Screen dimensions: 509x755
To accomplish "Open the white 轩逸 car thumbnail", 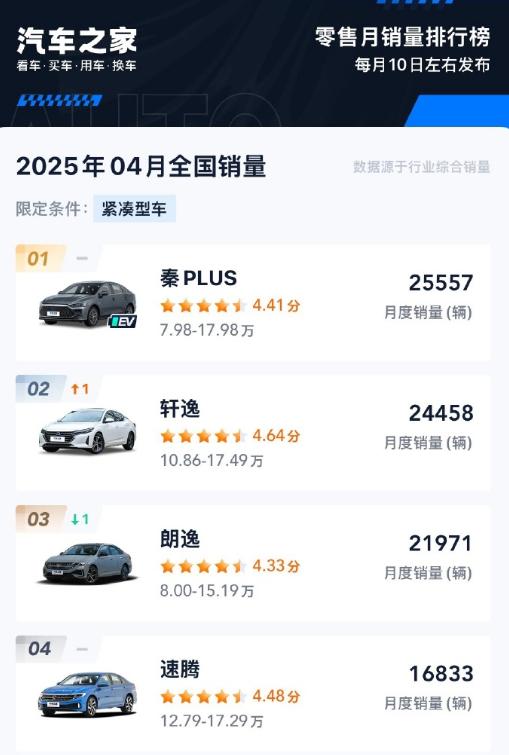I will tap(88, 430).
